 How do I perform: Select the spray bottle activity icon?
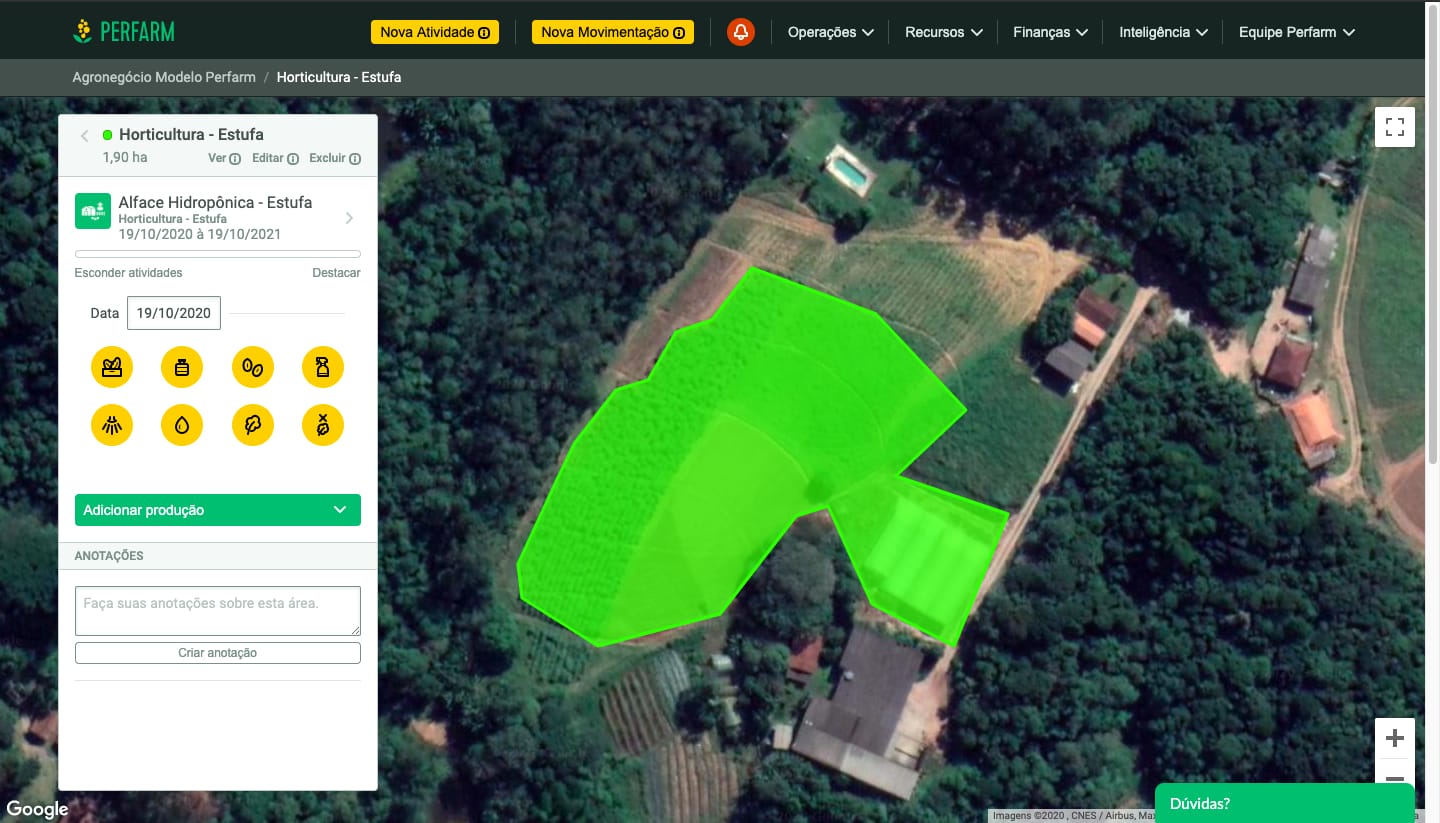pyautogui.click(x=323, y=367)
